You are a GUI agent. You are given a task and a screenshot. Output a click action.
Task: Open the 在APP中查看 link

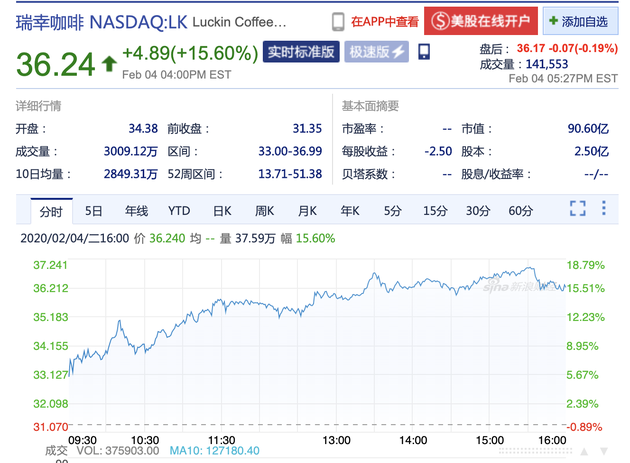click(385, 22)
